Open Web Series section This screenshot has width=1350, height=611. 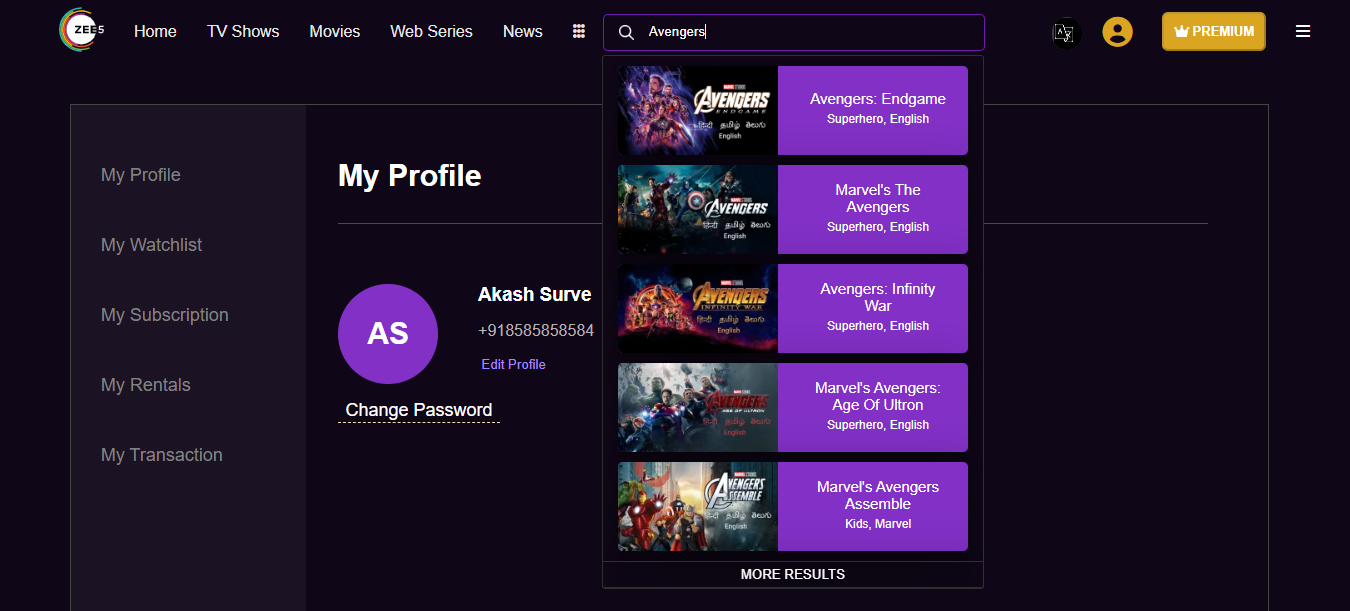click(x=431, y=31)
